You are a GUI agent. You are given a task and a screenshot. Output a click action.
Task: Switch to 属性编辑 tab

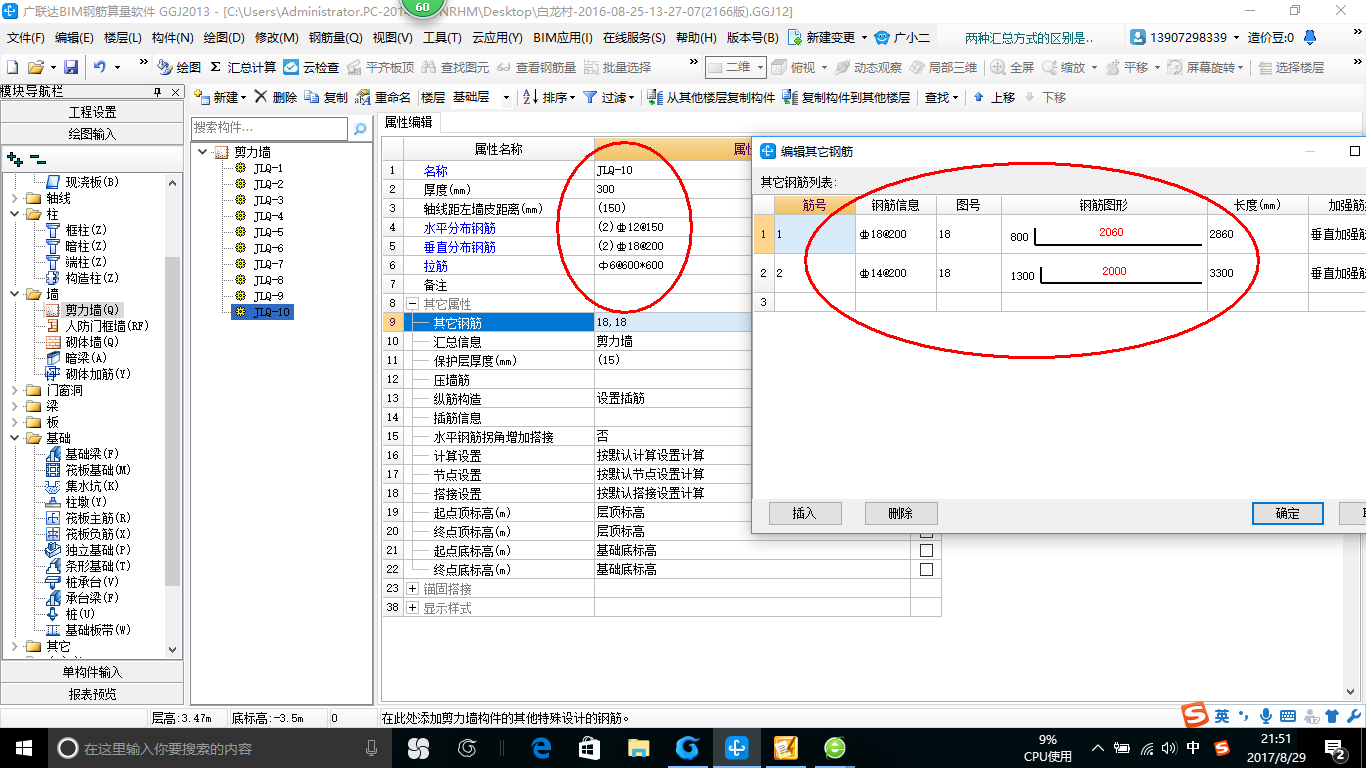408,122
